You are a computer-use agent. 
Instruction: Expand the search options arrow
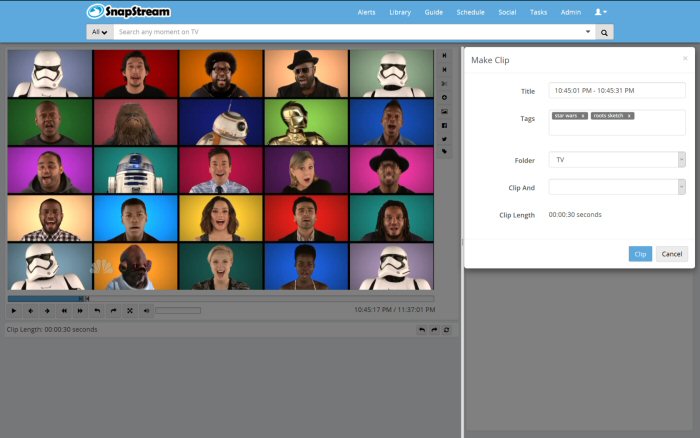(x=588, y=31)
